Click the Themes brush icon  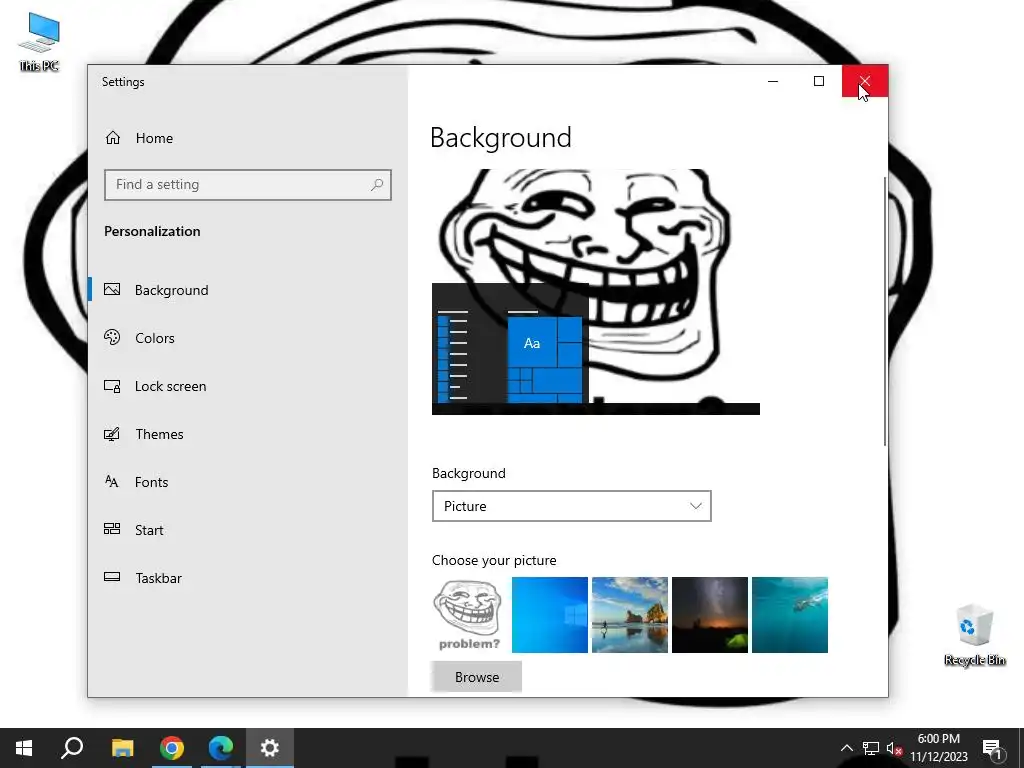112,434
